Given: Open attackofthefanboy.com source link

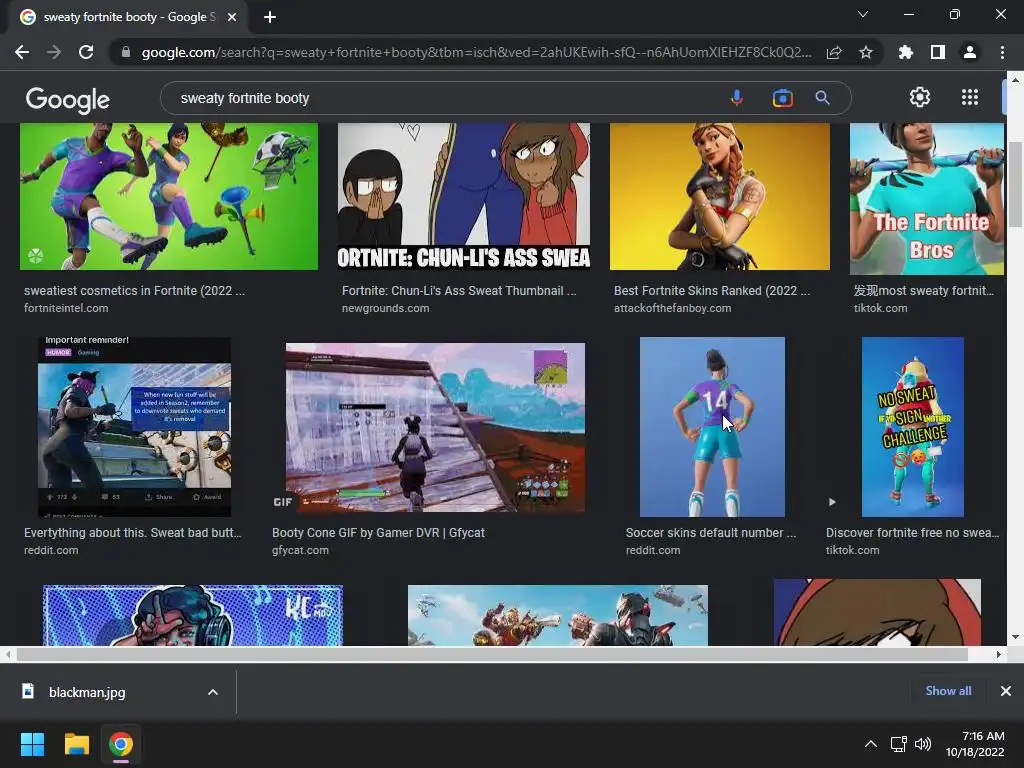Looking at the screenshot, I should pyautogui.click(x=672, y=308).
